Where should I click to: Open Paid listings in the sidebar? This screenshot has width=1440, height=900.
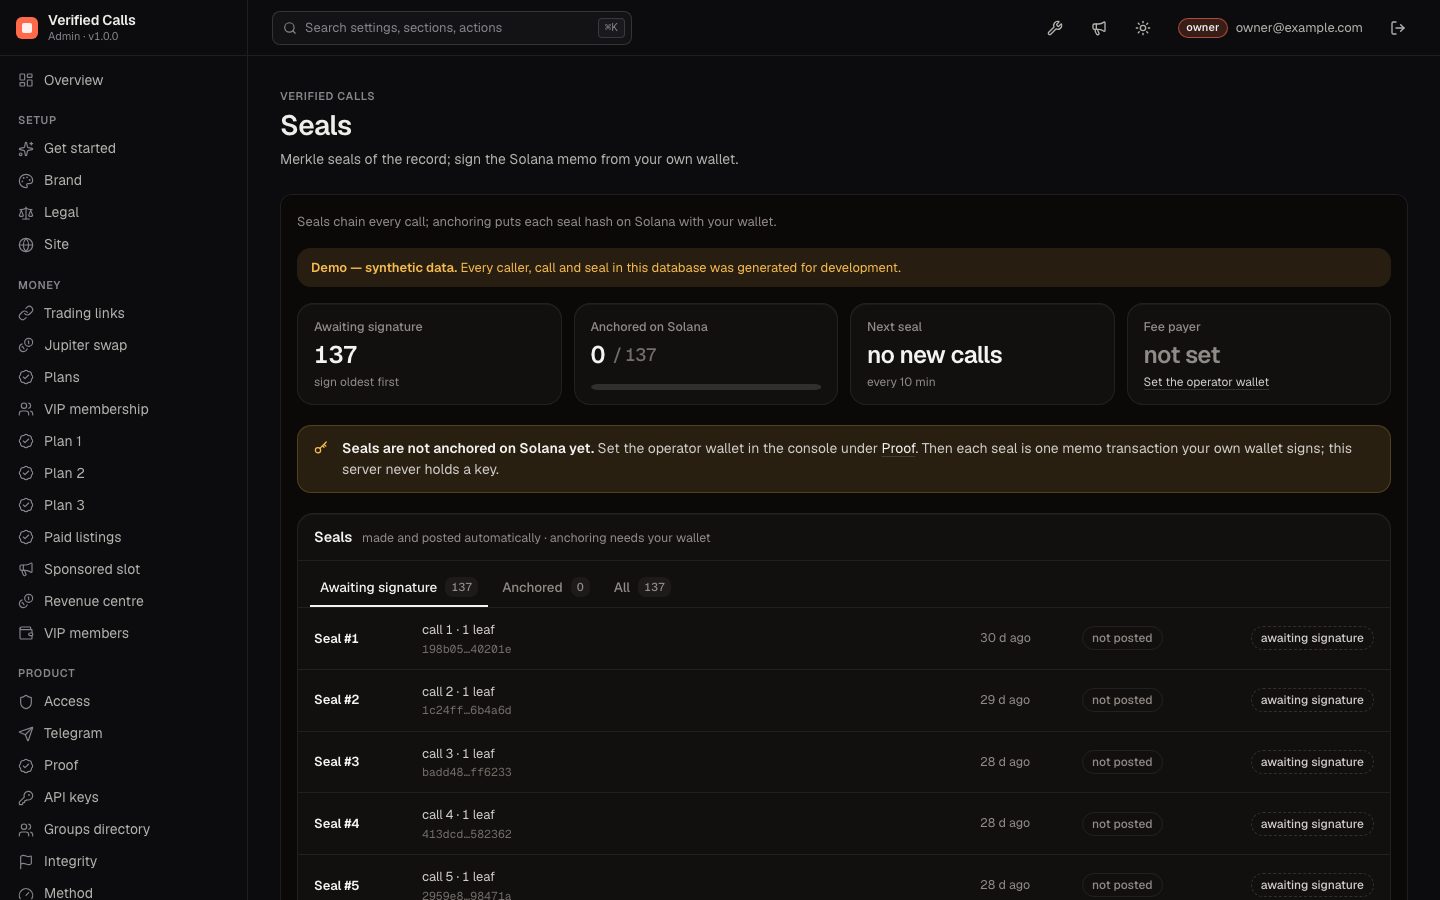pyautogui.click(x=123, y=537)
